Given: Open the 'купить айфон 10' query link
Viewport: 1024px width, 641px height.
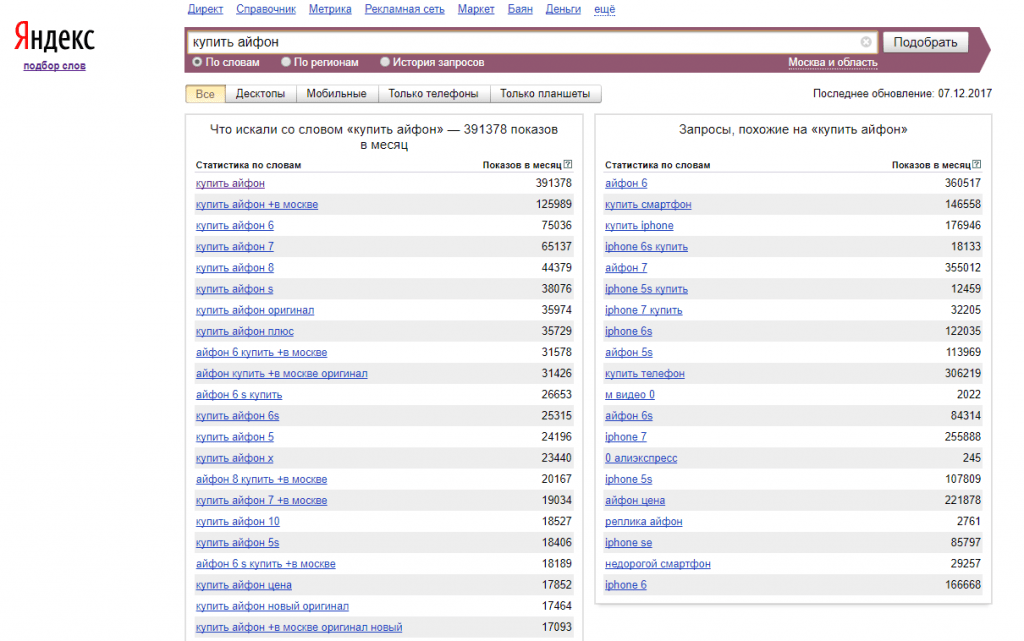Looking at the screenshot, I should [x=238, y=522].
